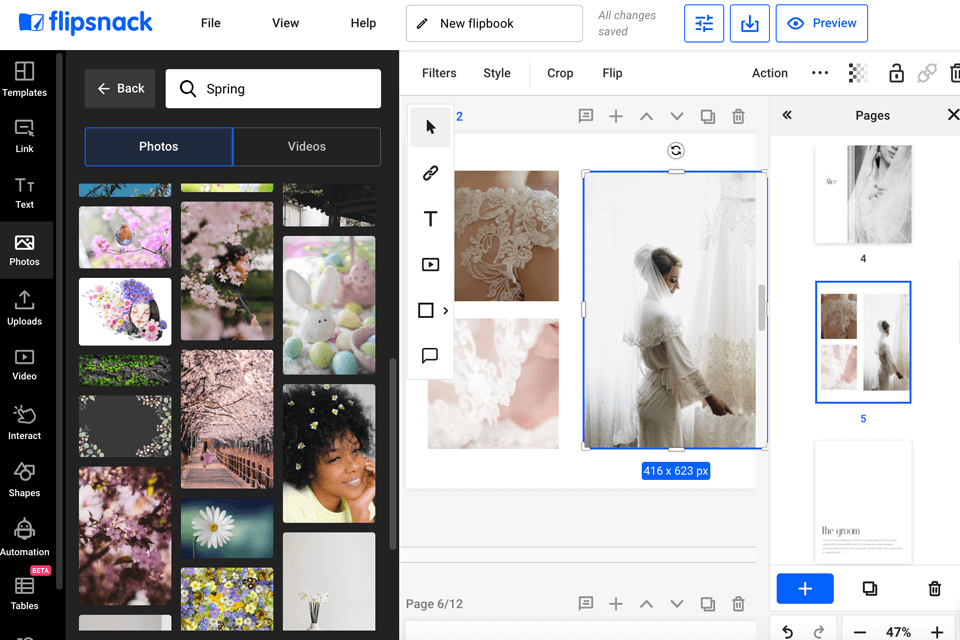Switch to the Videos tab

(306, 146)
